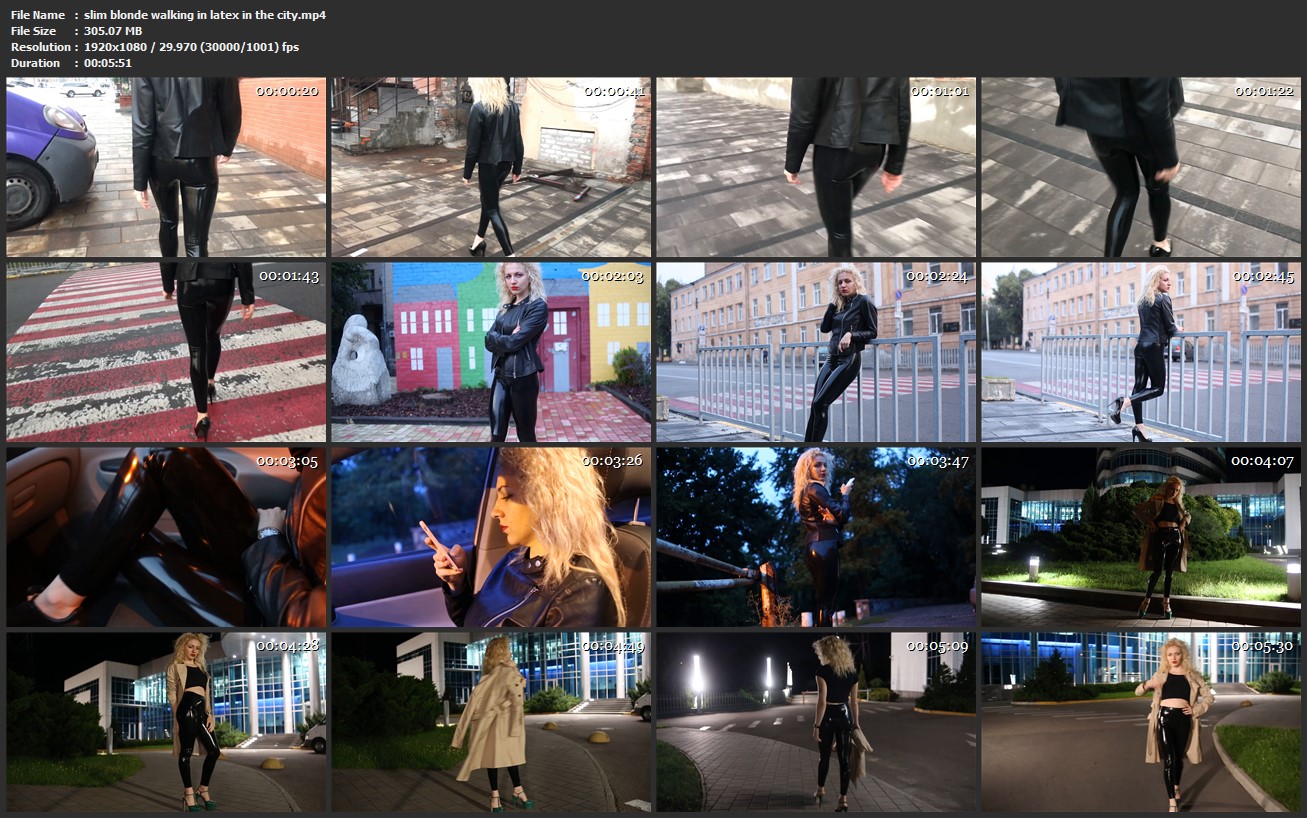The image size is (1307, 818).
Task: Select the thumbnail at 00:01:22
Action: pos(1141,168)
